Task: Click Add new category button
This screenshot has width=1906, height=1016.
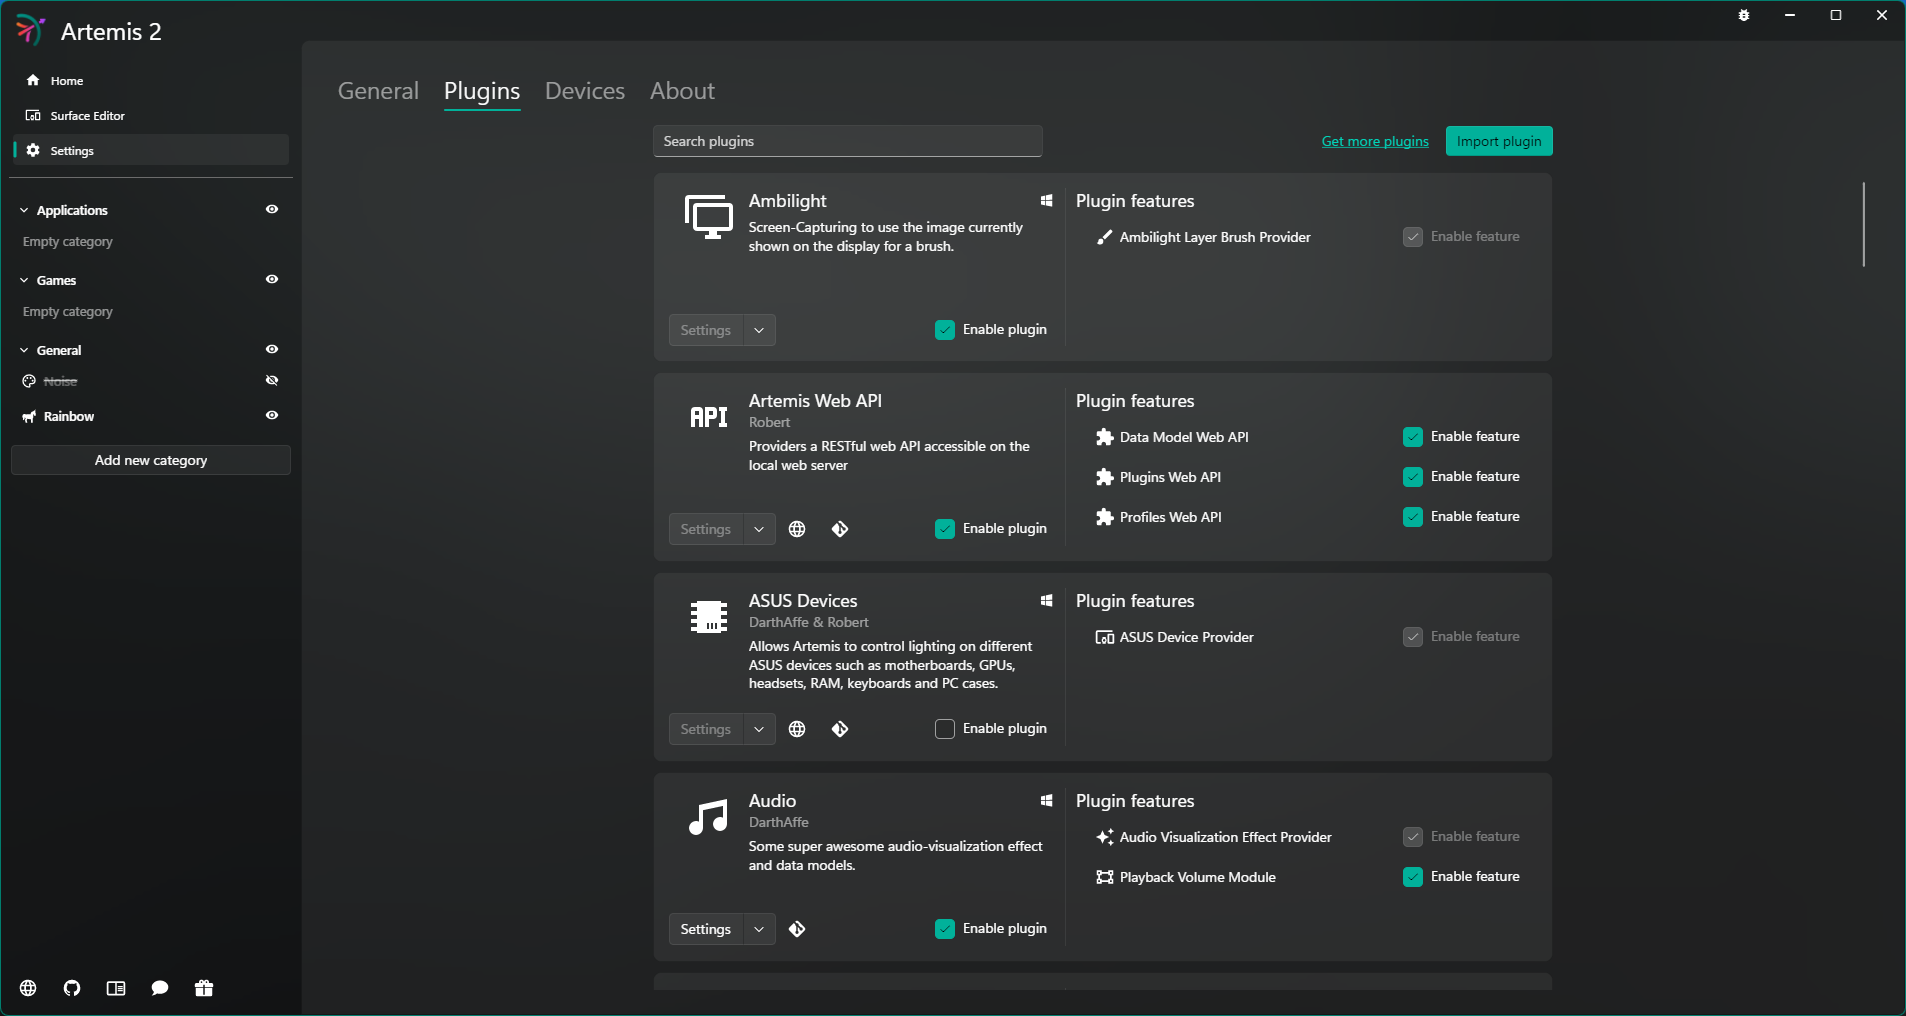Action: [x=151, y=460]
